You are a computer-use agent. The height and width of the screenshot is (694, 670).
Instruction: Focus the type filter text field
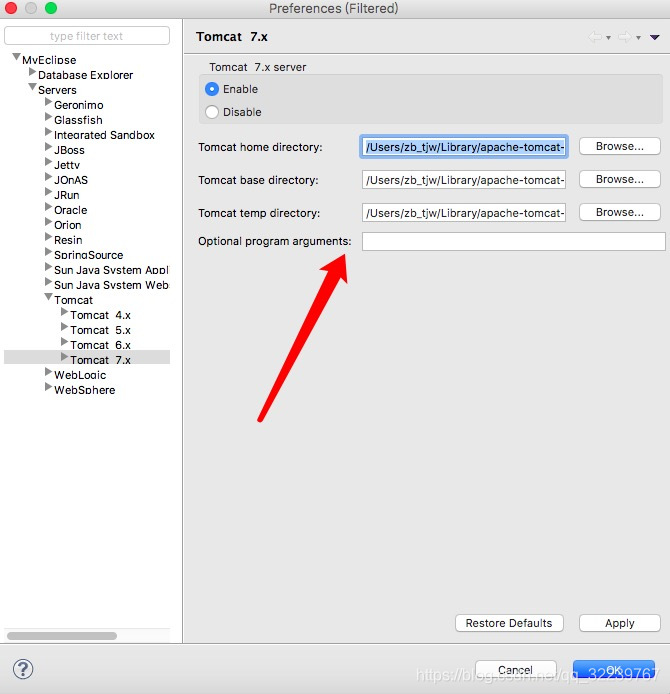(87, 36)
